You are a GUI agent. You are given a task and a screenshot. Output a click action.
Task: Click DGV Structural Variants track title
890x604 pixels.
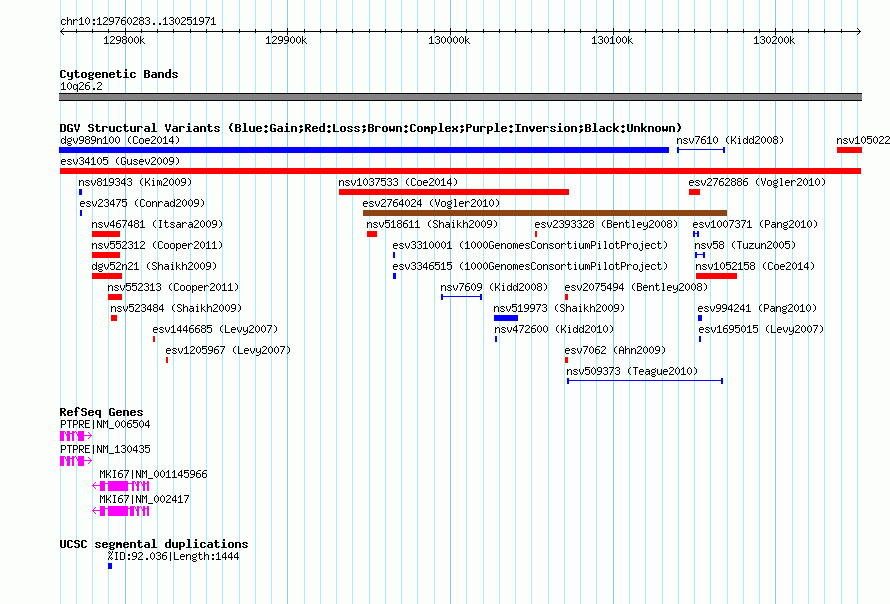tap(371, 128)
